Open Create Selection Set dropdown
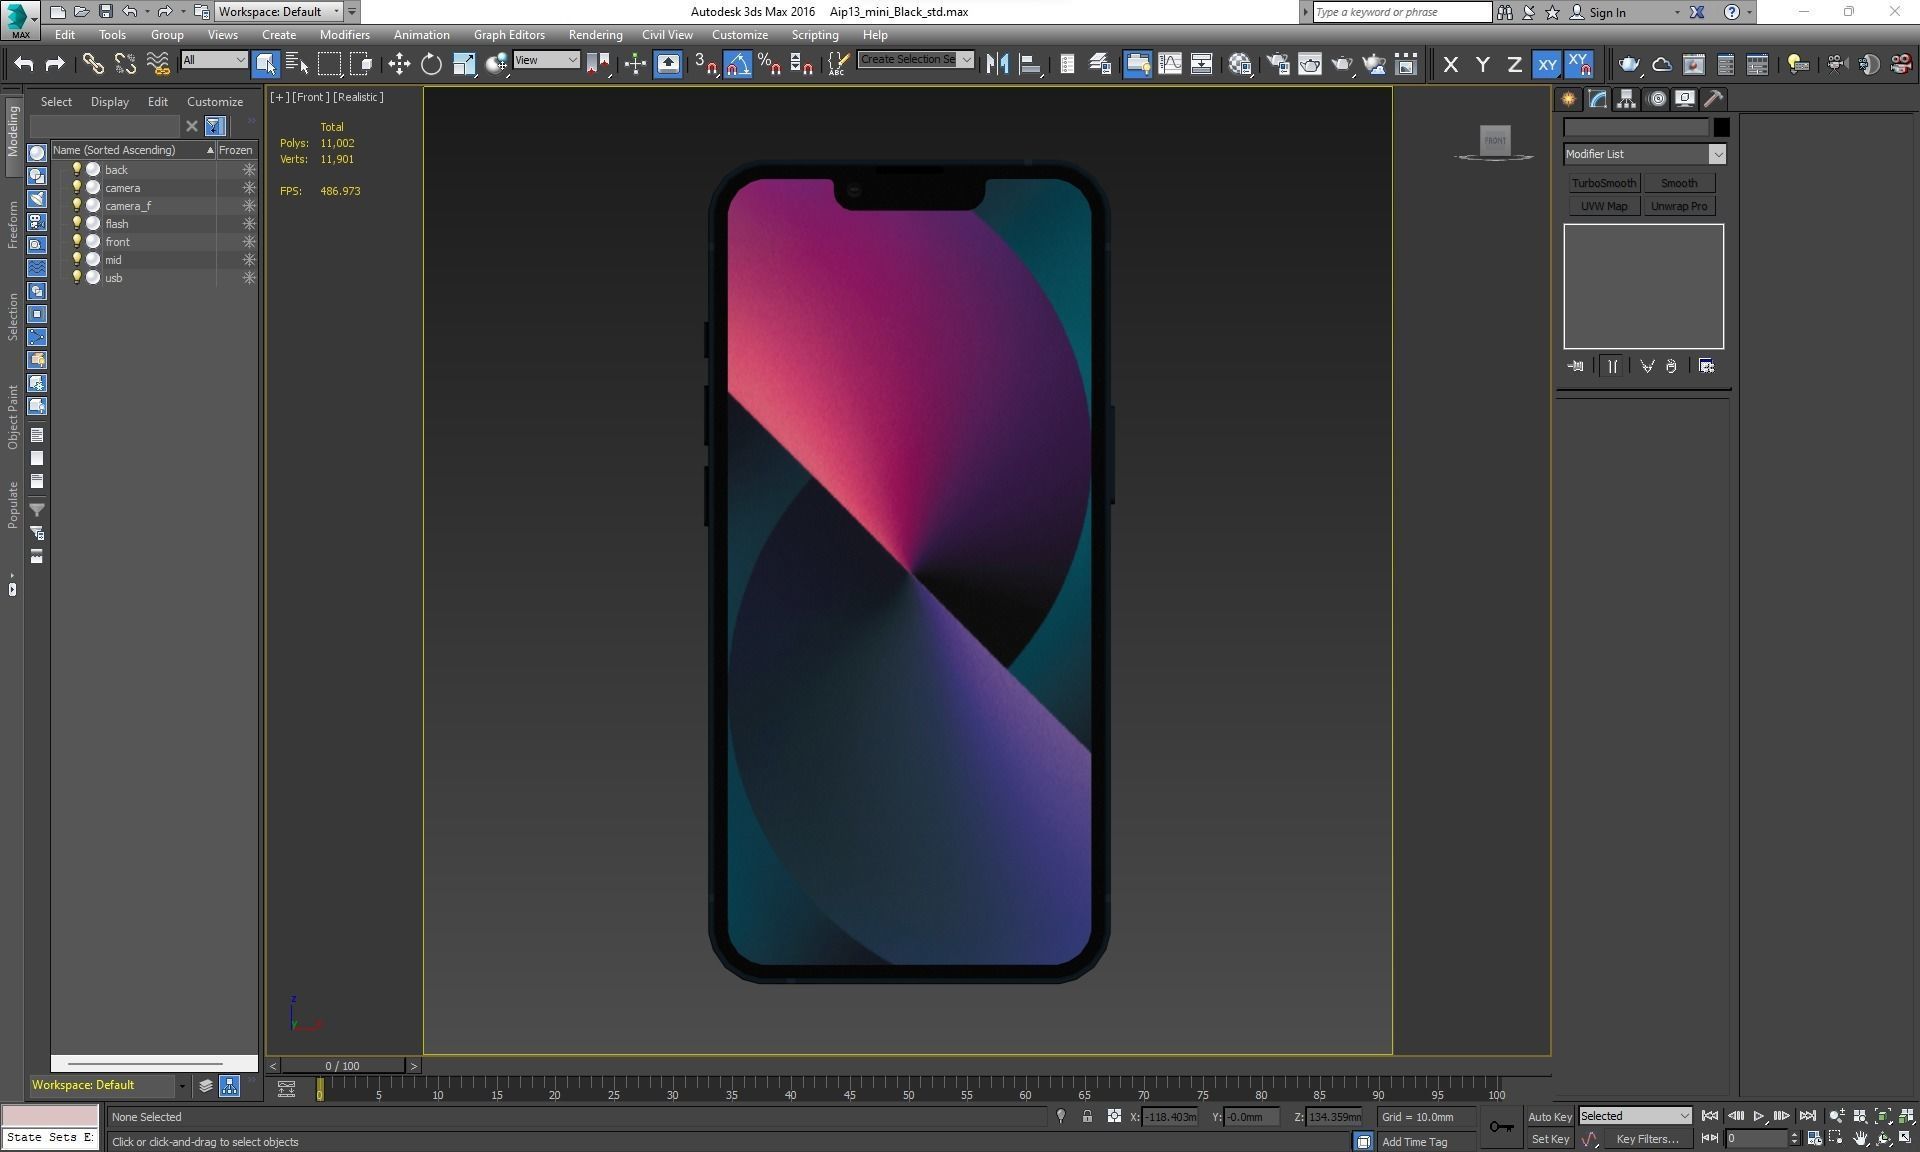Viewport: 1920px width, 1152px height. [x=916, y=60]
